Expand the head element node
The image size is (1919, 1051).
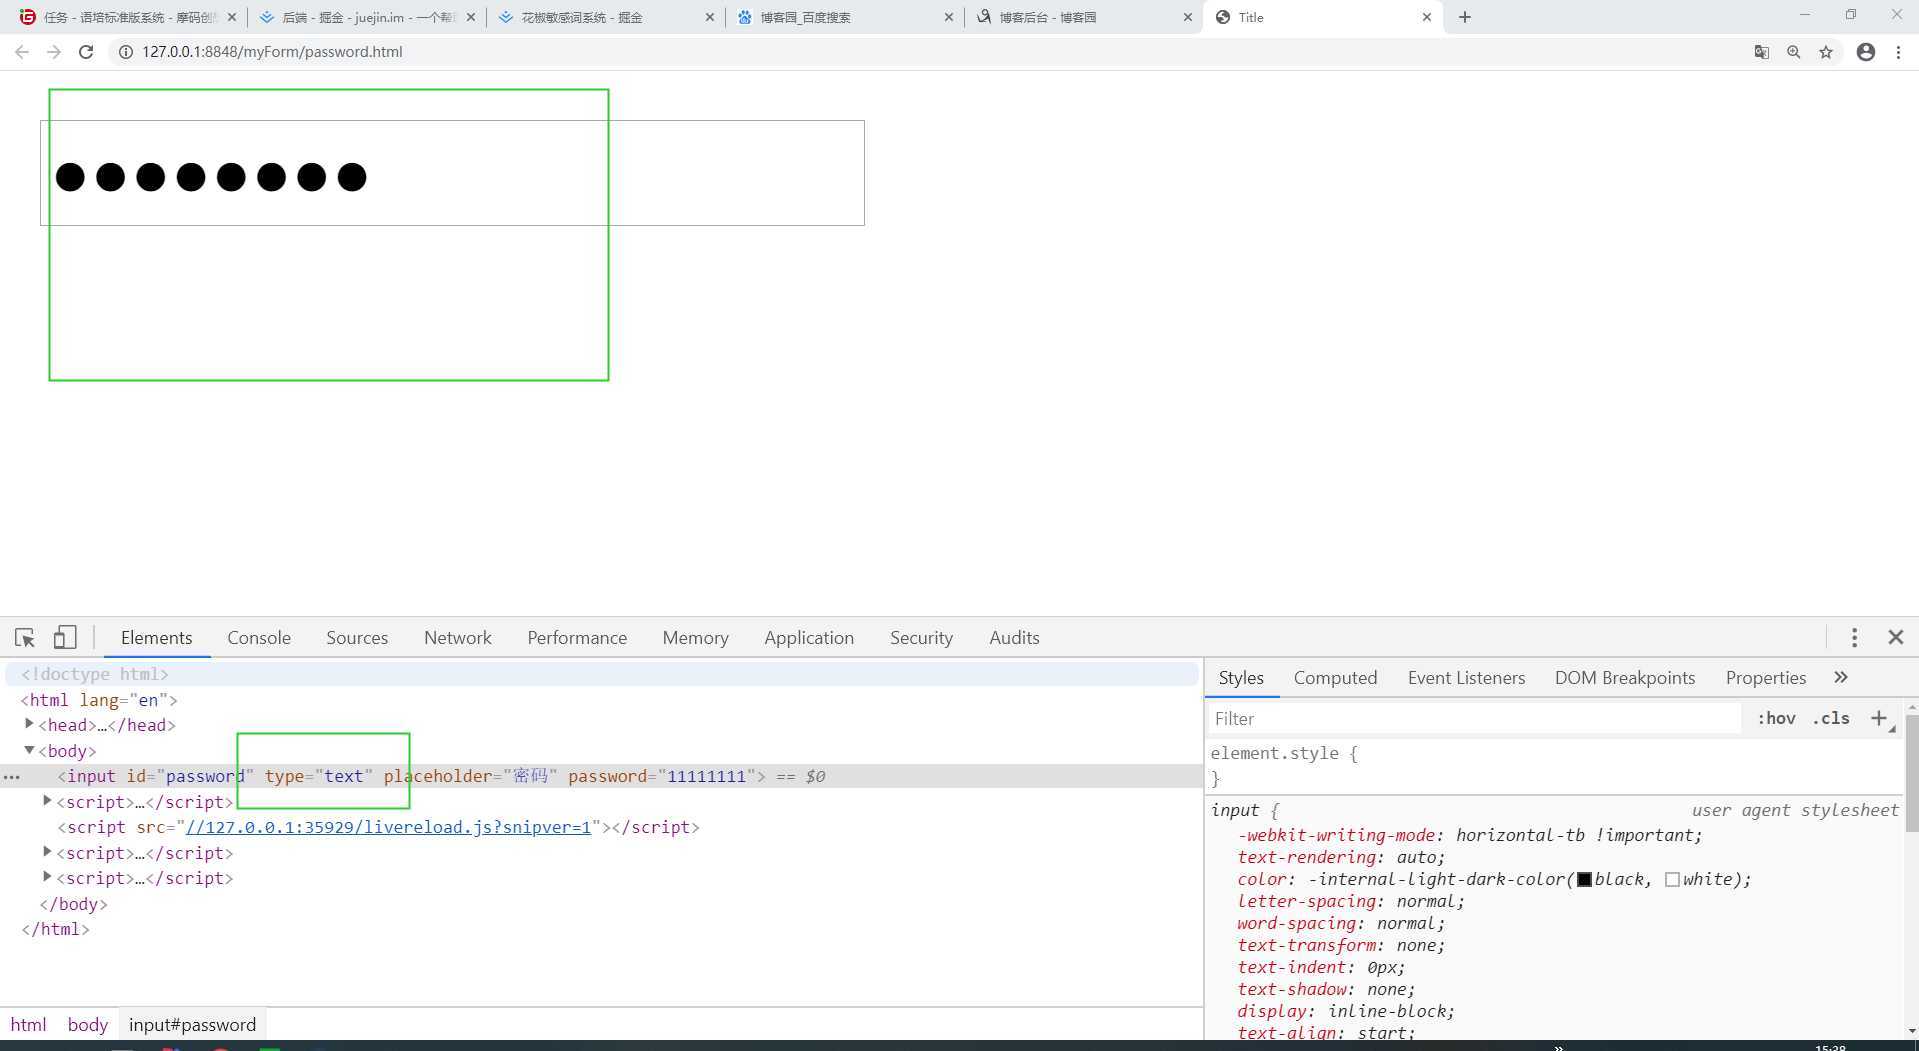[x=29, y=724]
